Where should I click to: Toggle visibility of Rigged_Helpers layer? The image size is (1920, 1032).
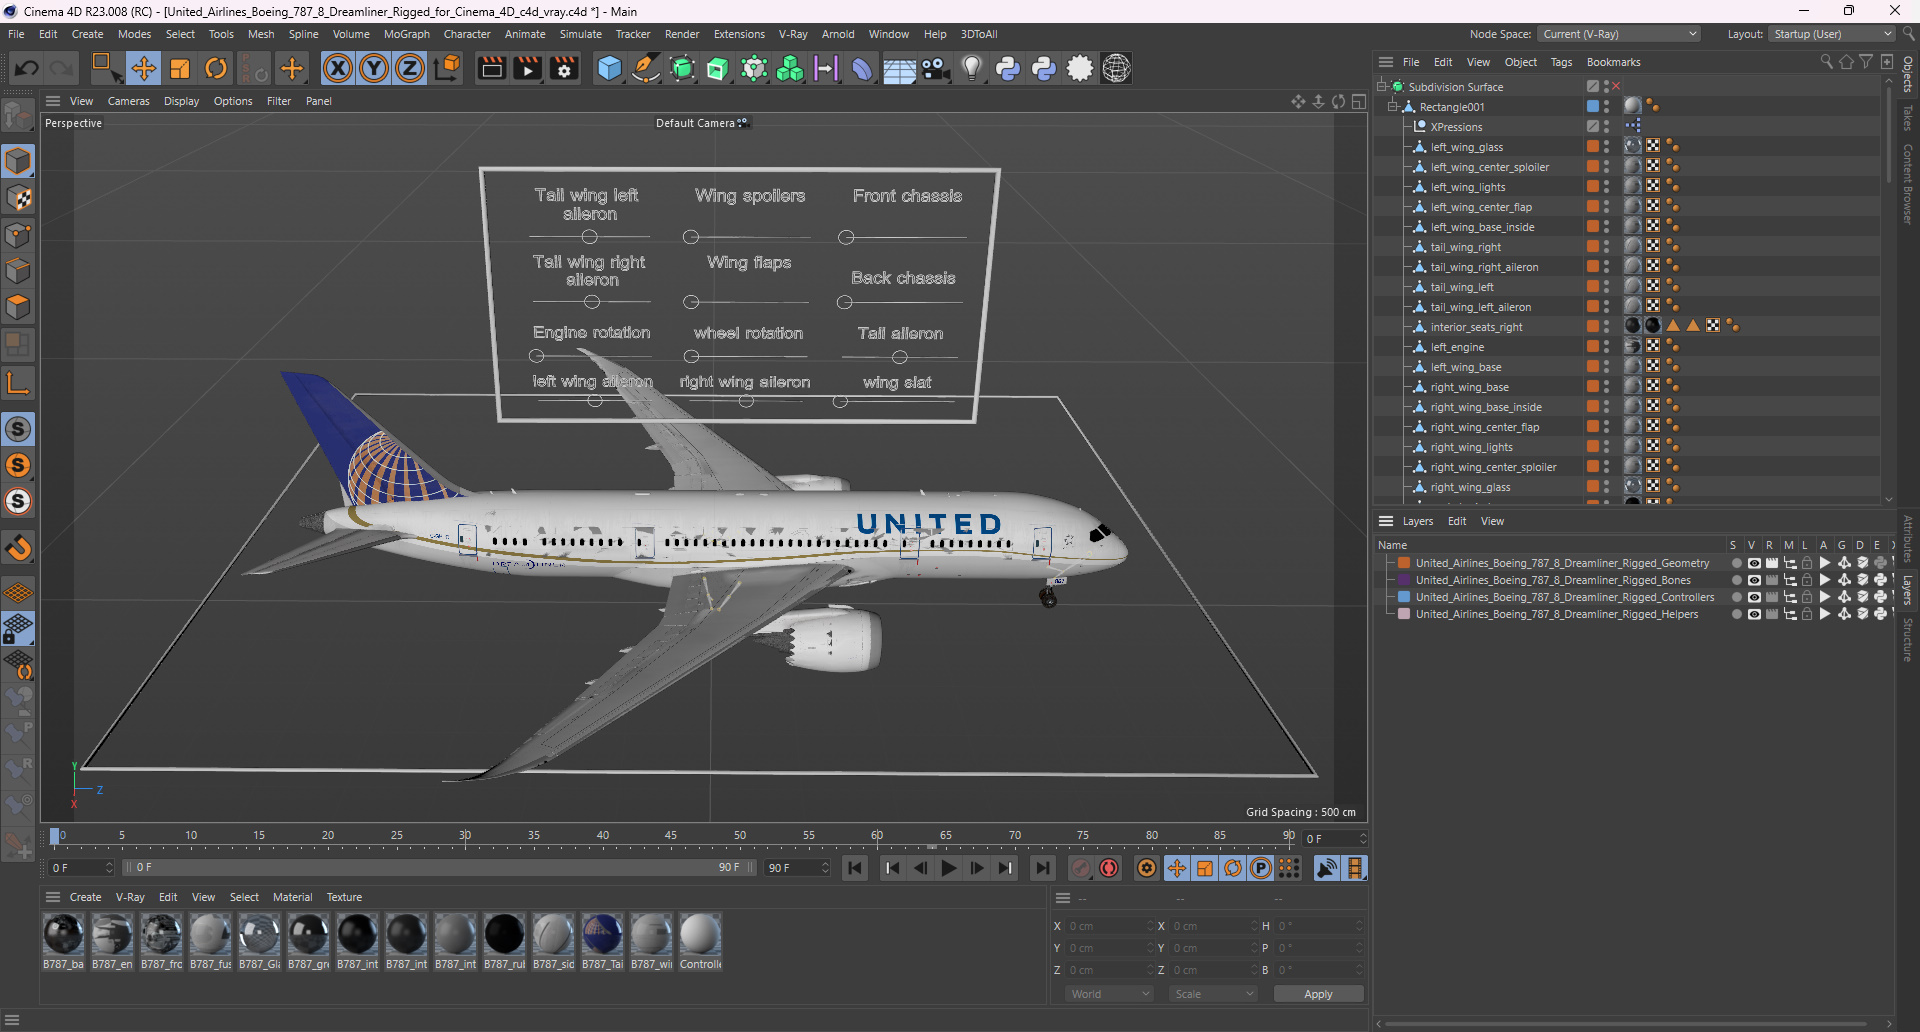click(x=1754, y=614)
